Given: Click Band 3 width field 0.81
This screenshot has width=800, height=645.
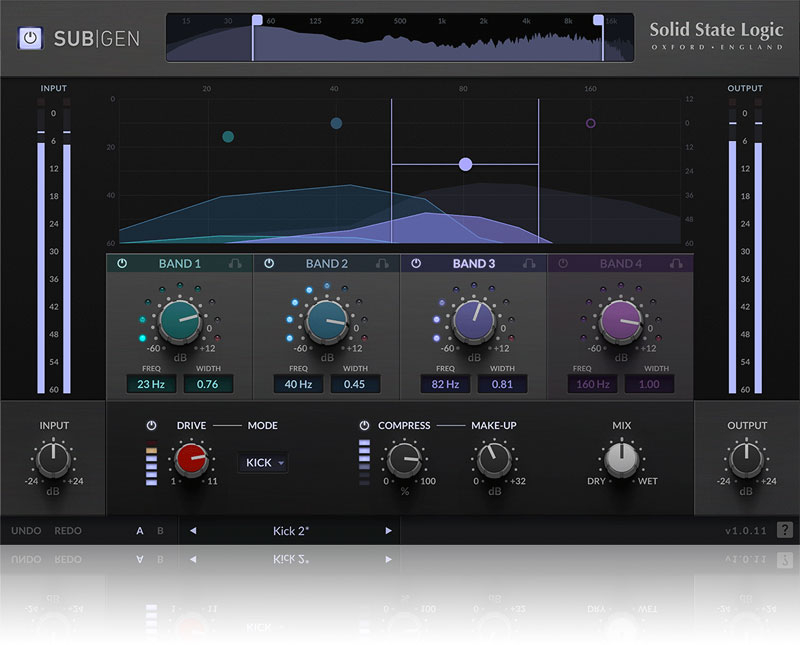Looking at the screenshot, I should pyautogui.click(x=502, y=384).
